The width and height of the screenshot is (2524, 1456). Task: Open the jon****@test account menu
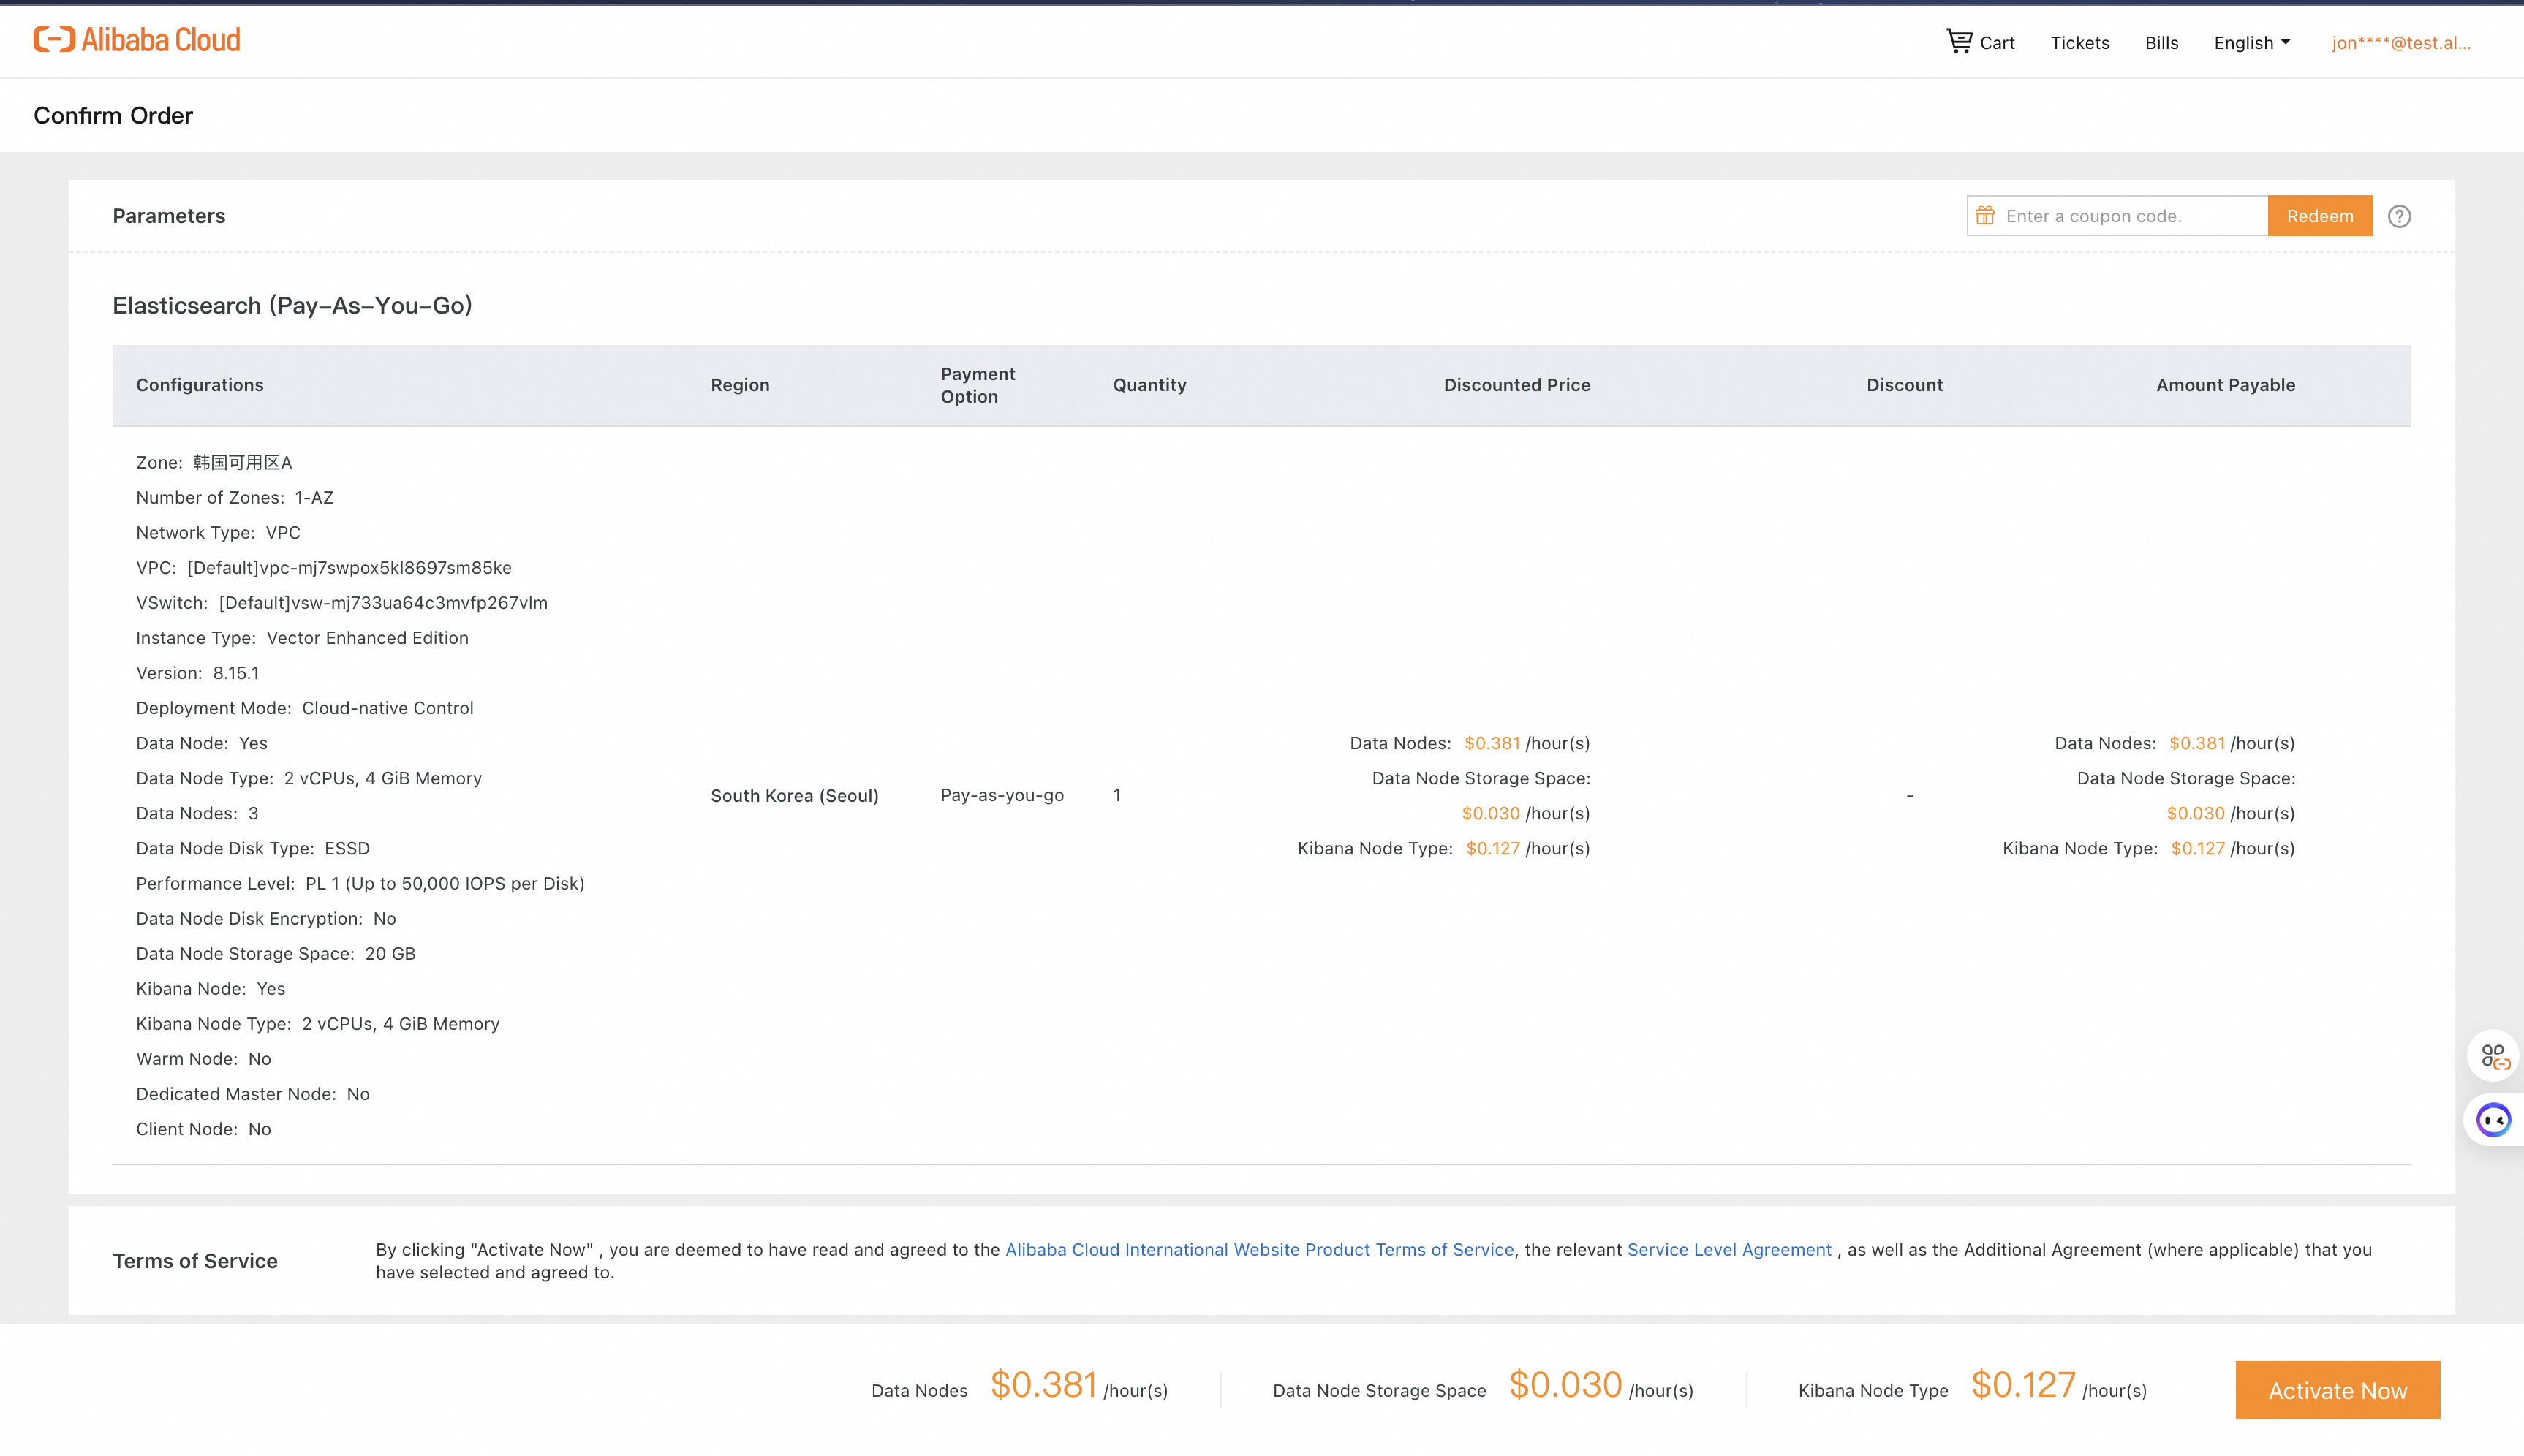pos(2400,43)
